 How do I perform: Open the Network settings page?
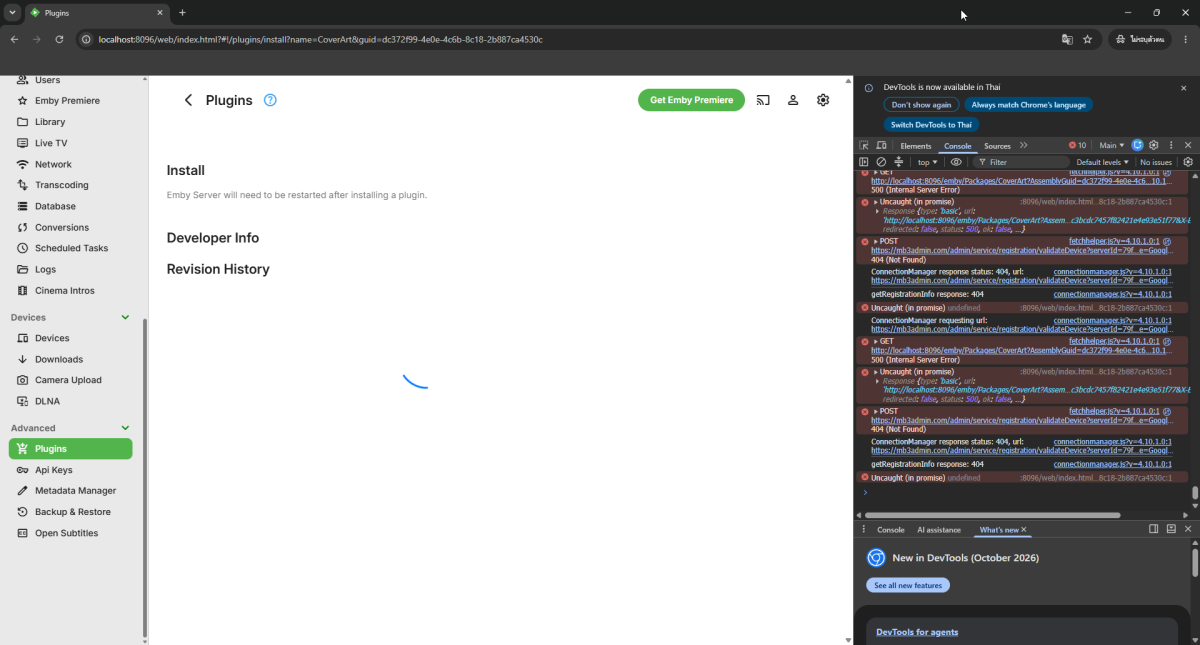(x=70, y=164)
